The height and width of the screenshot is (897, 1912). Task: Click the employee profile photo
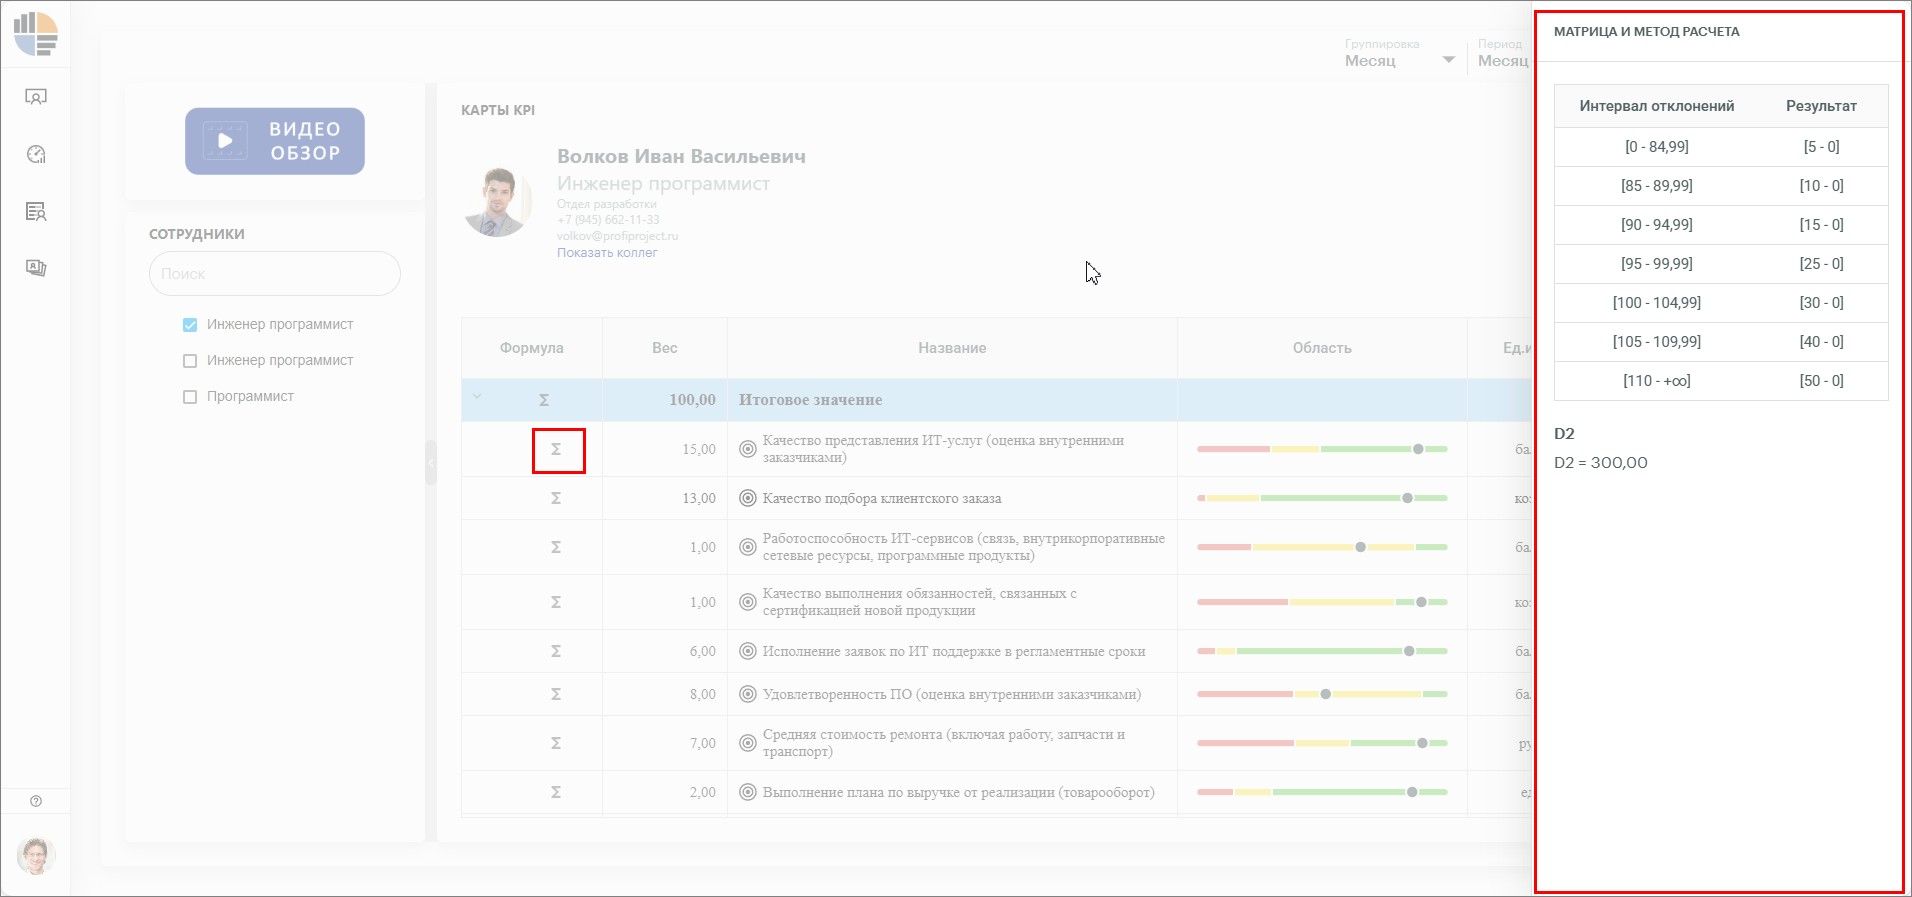(498, 203)
